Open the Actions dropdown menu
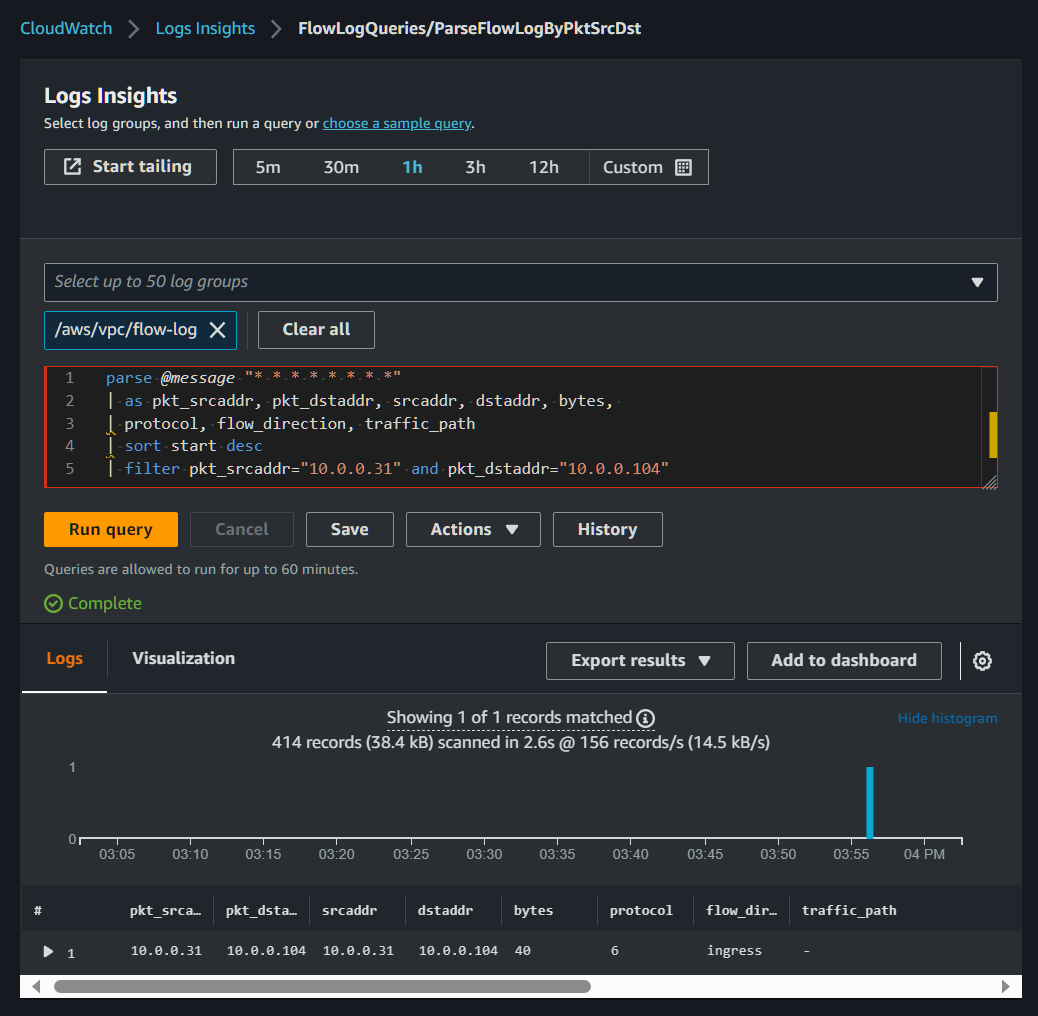 point(473,530)
